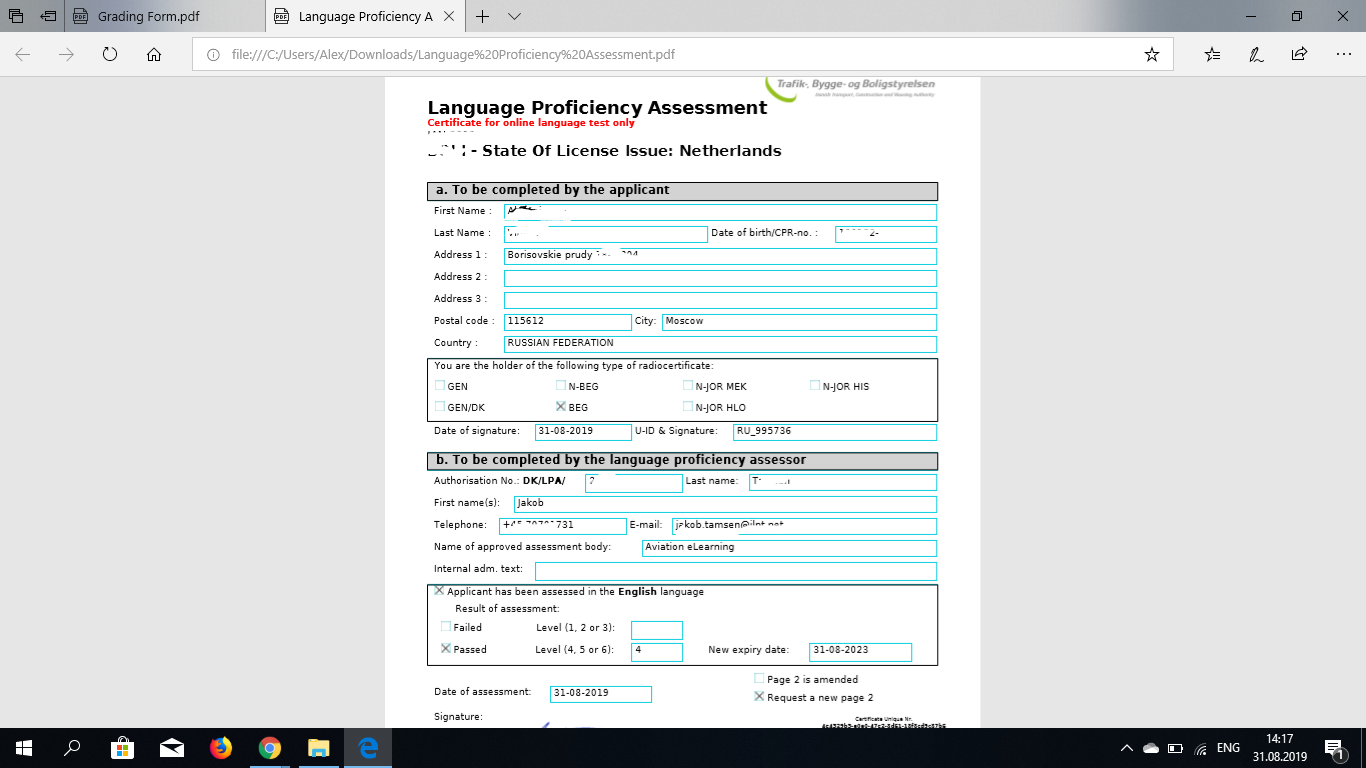The height and width of the screenshot is (768, 1366).
Task: Check the Page 2 is amended box
Action: [x=759, y=679]
